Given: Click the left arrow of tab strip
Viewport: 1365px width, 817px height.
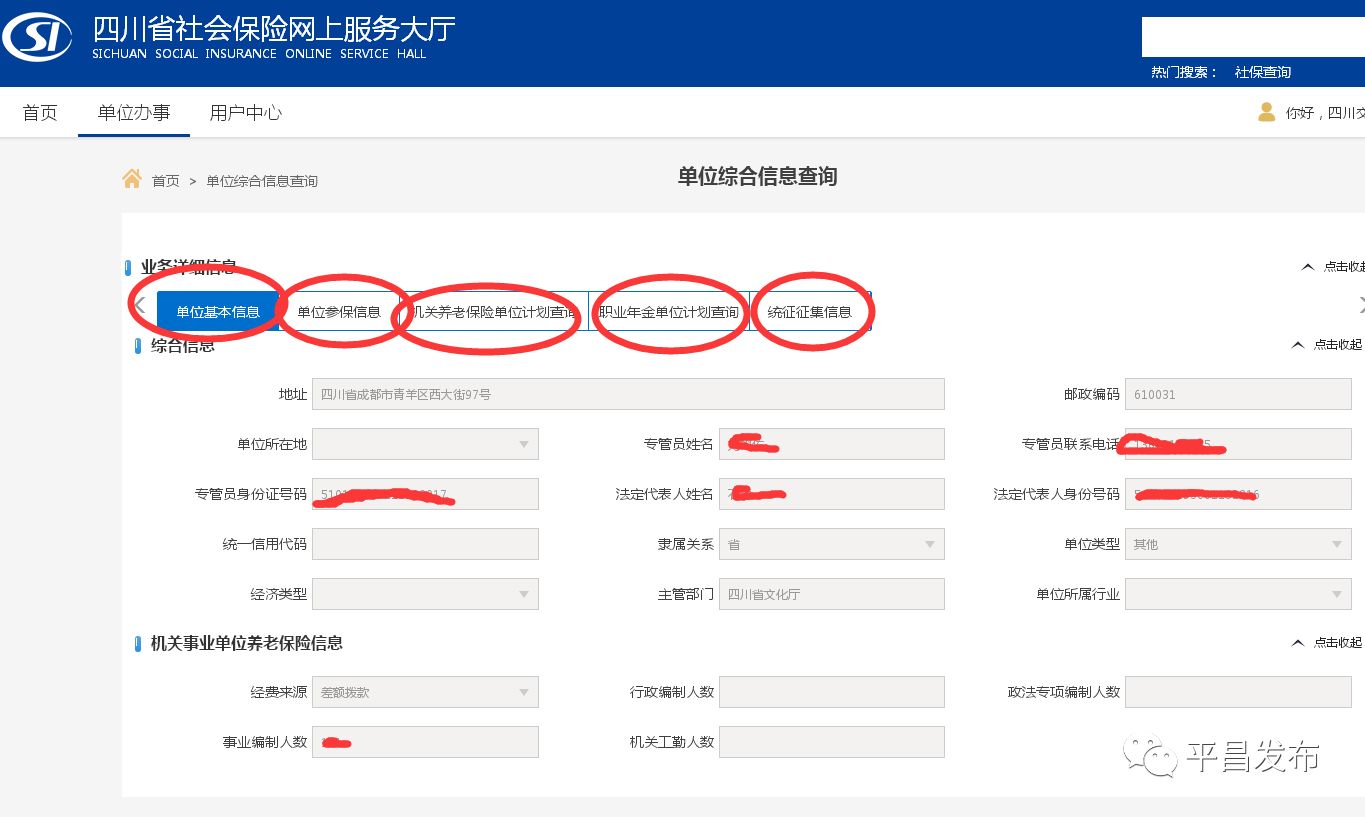Looking at the screenshot, I should (x=141, y=306).
